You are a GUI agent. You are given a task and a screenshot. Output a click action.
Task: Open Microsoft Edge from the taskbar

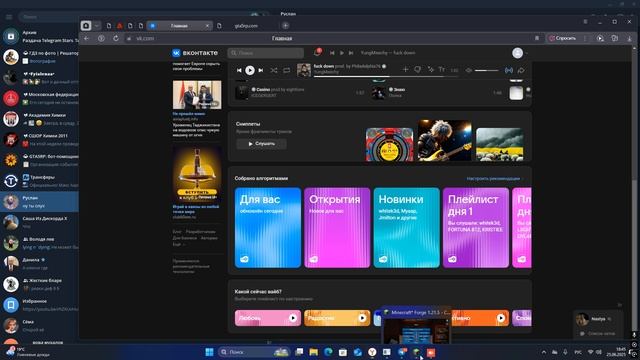[328, 352]
